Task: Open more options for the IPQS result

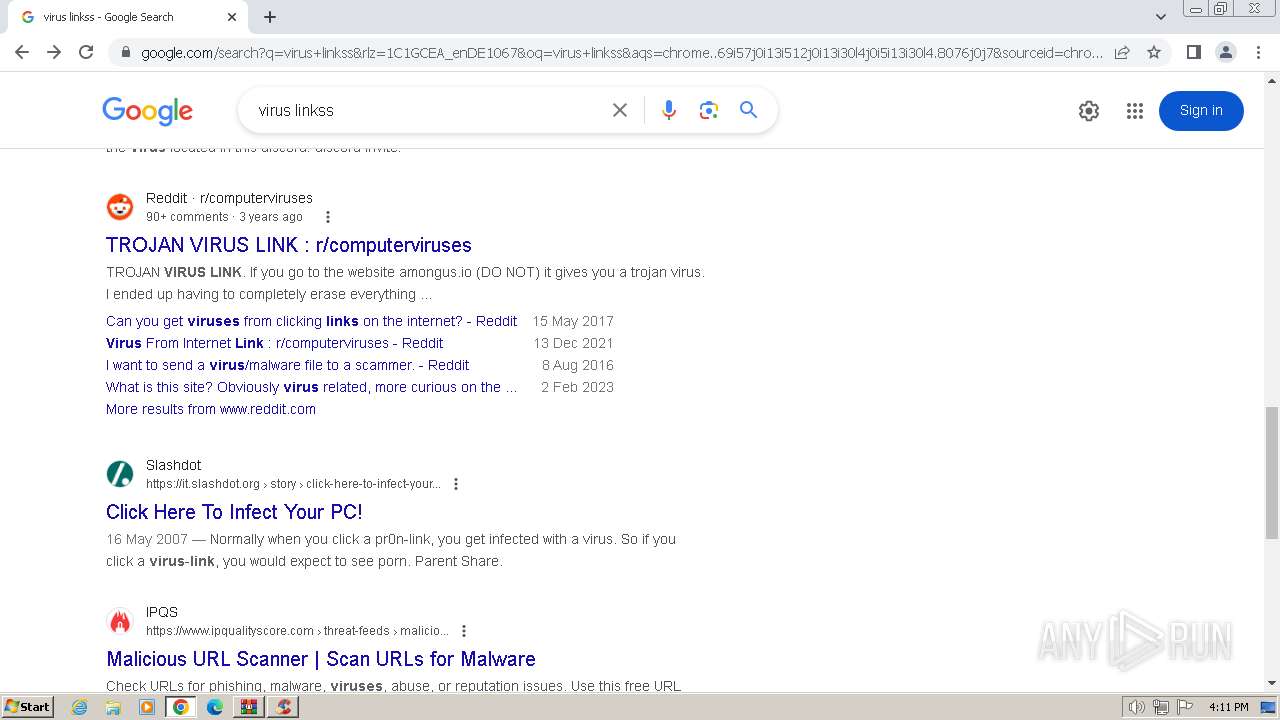Action: tap(463, 631)
